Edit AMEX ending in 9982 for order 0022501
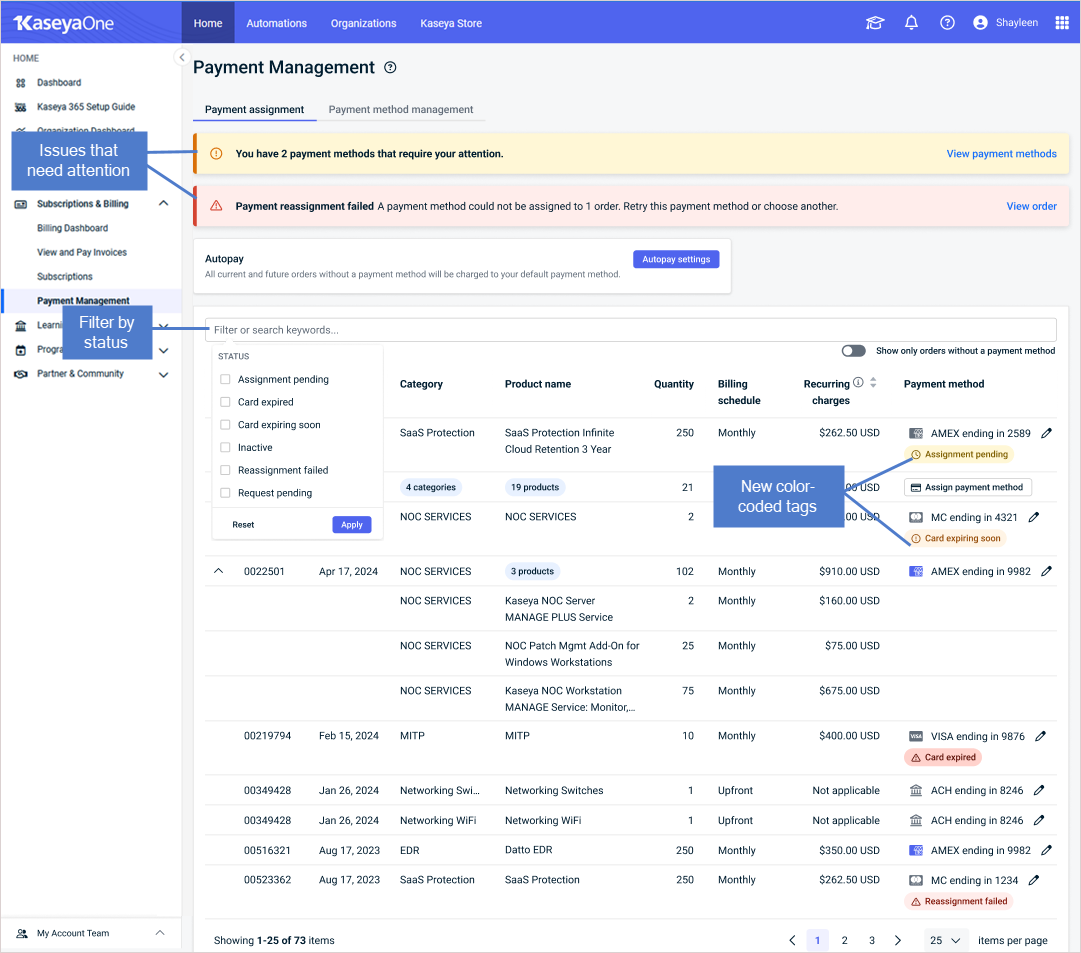The width and height of the screenshot is (1081, 953). click(x=1047, y=571)
